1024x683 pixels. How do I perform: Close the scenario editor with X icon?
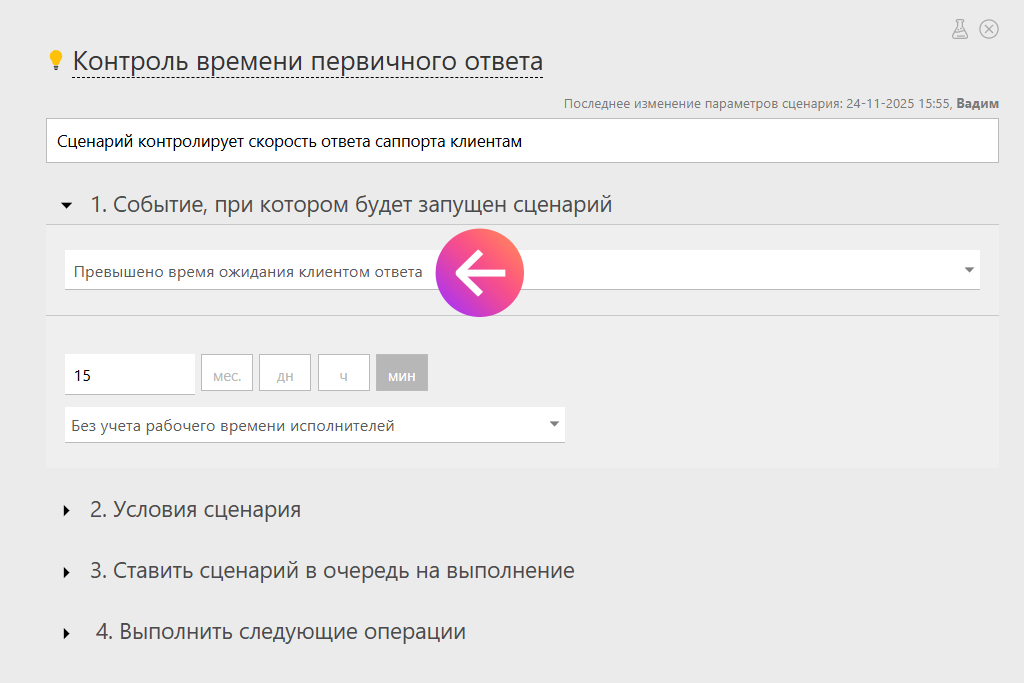point(989,29)
